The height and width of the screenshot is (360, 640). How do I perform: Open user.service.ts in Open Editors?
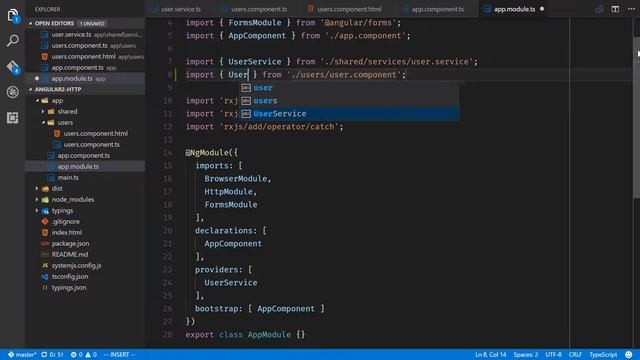coord(85,35)
